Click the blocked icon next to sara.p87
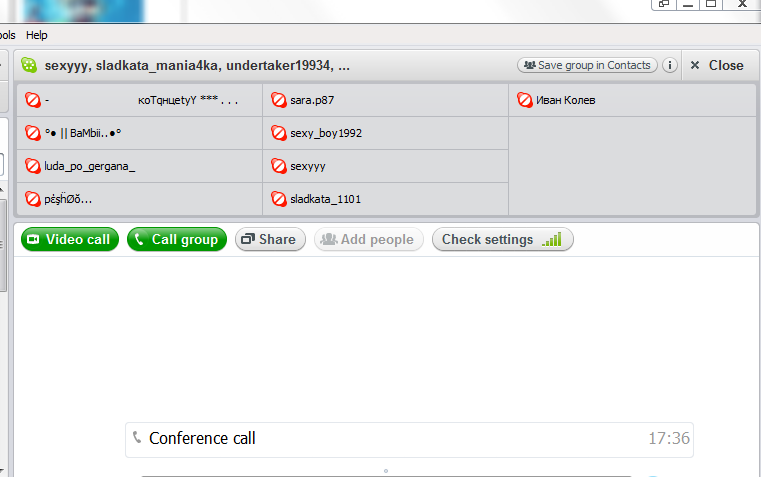The image size is (761, 477). point(279,100)
